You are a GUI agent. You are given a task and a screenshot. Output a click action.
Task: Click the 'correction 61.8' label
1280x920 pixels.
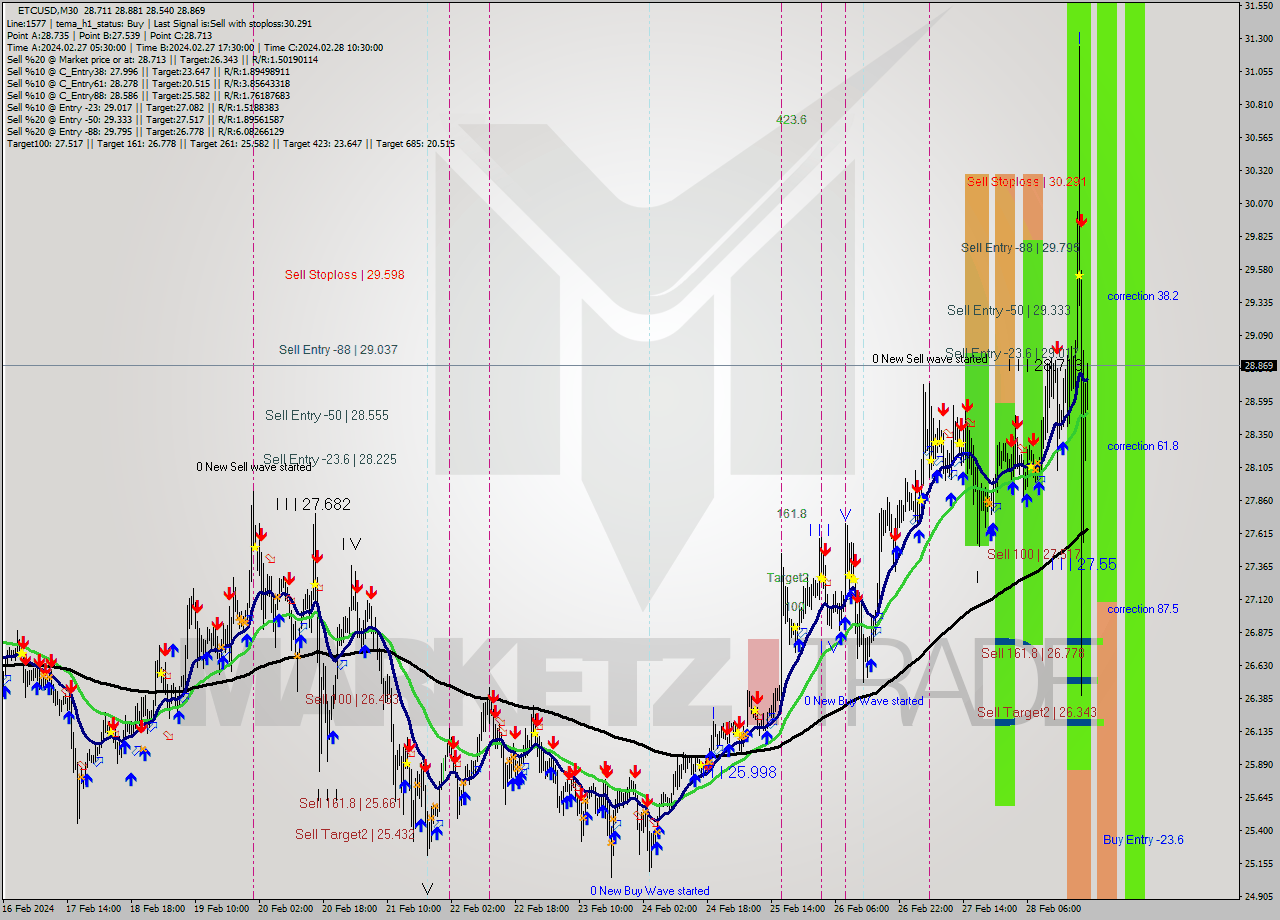click(1142, 446)
